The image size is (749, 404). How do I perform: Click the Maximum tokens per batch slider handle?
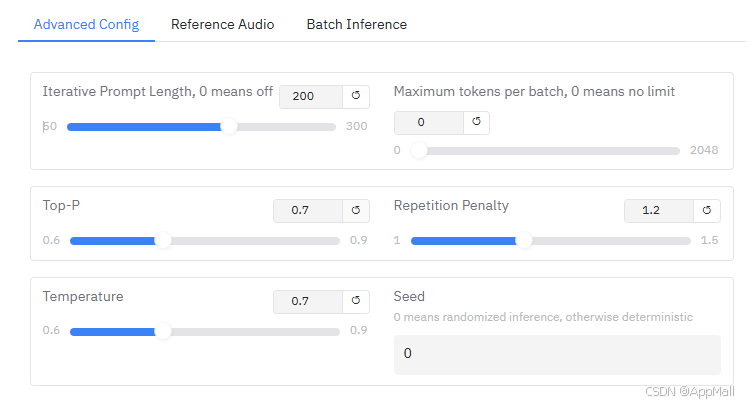419,151
